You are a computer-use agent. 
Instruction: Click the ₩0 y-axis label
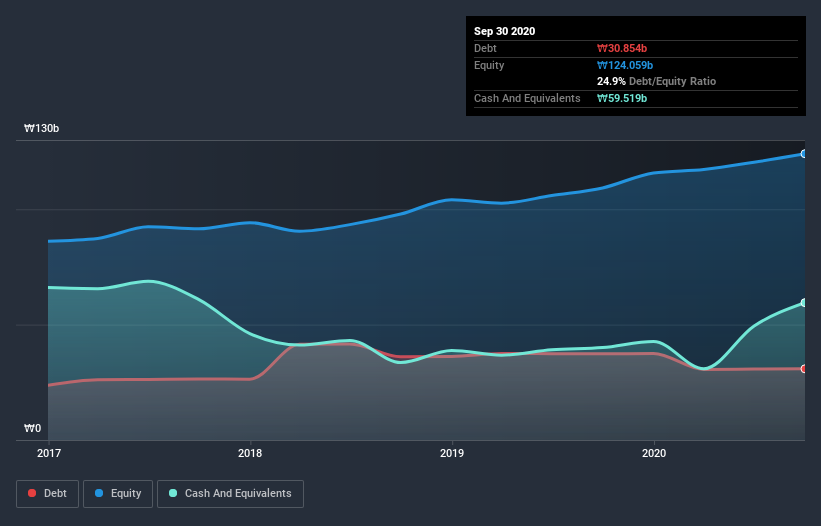point(32,428)
